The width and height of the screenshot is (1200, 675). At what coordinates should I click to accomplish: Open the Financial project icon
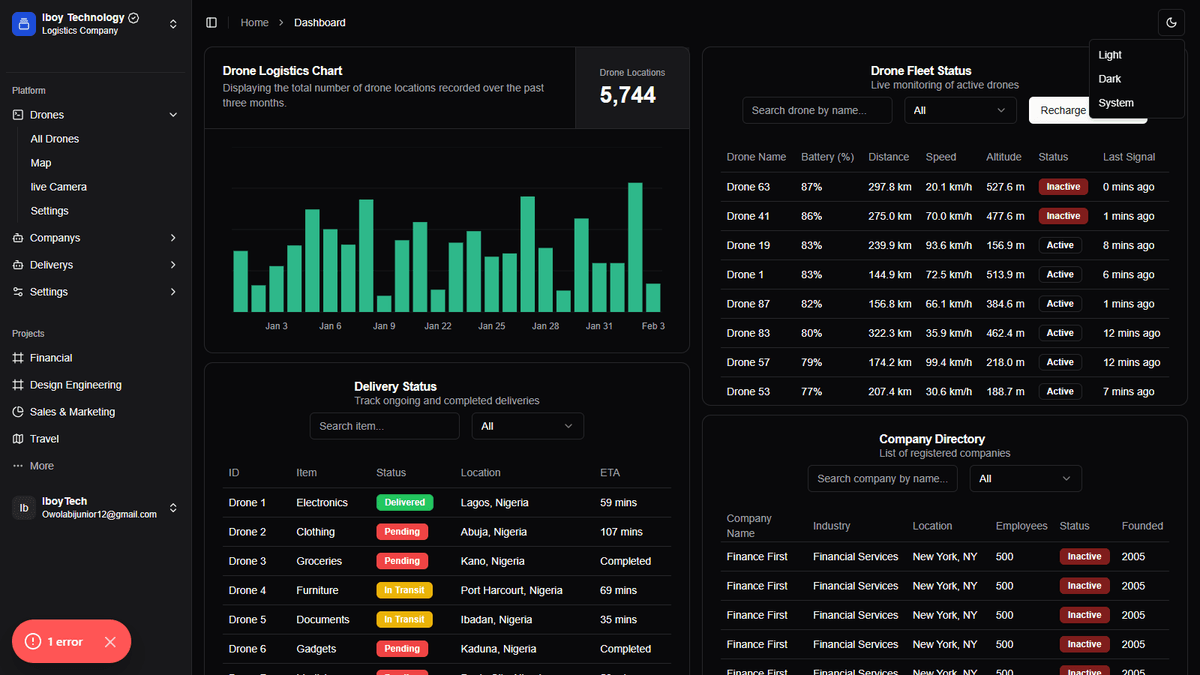pyautogui.click(x=18, y=358)
